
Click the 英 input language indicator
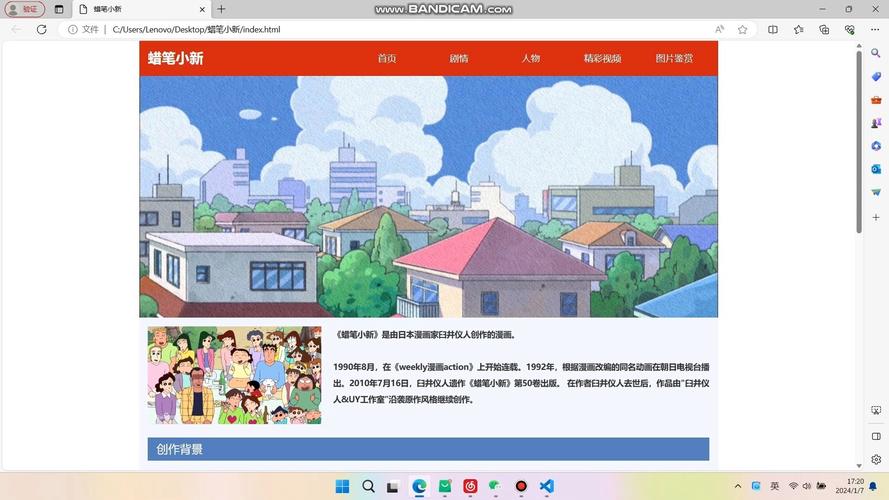[774, 486]
